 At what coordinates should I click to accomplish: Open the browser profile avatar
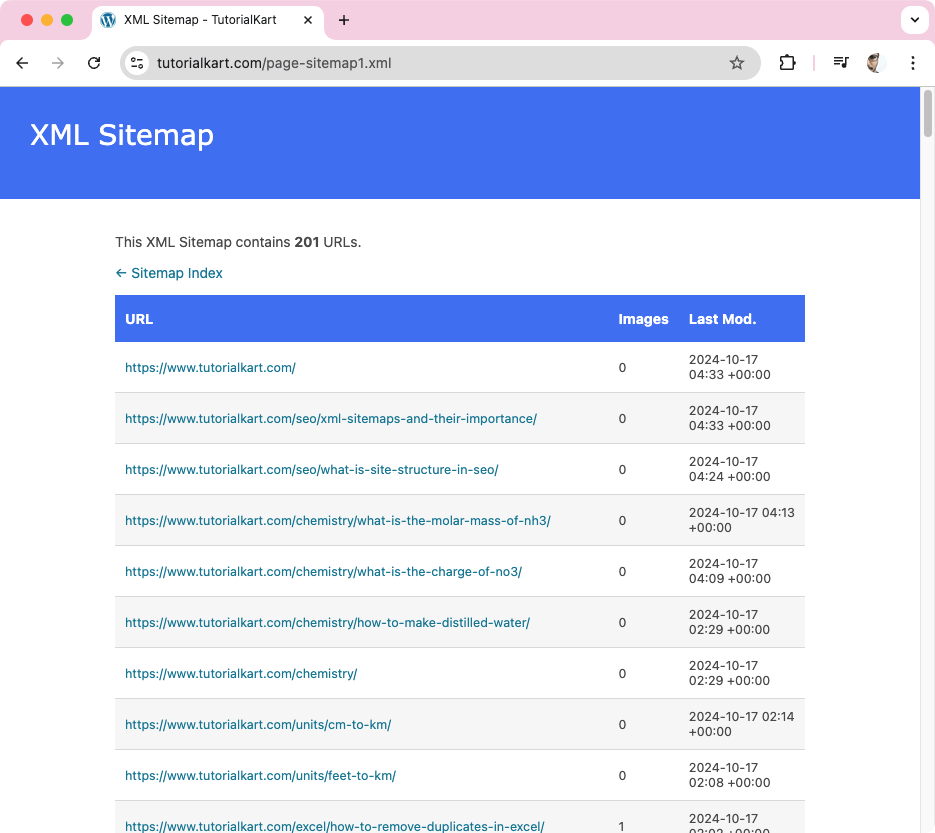pyautogui.click(x=875, y=62)
